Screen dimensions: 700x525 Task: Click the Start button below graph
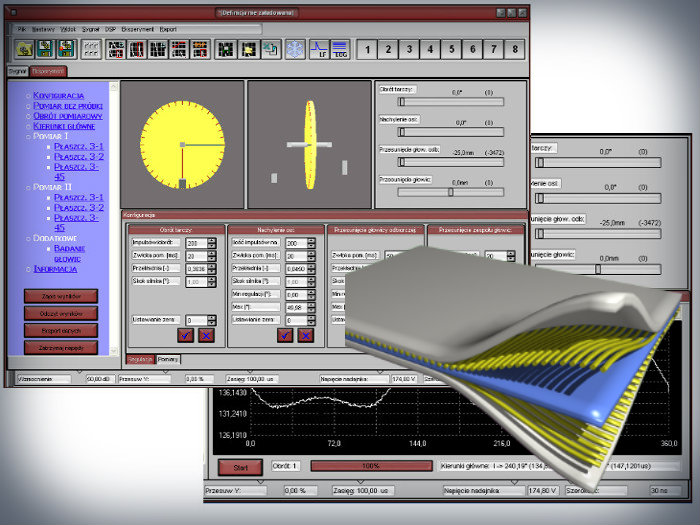pos(240,467)
